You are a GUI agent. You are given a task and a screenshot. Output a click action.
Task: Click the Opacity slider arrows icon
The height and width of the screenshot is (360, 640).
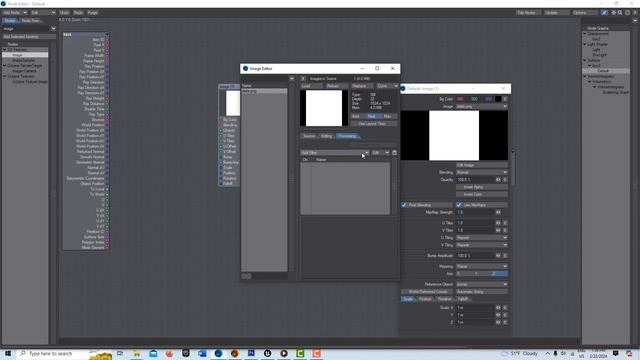[x=498, y=180]
